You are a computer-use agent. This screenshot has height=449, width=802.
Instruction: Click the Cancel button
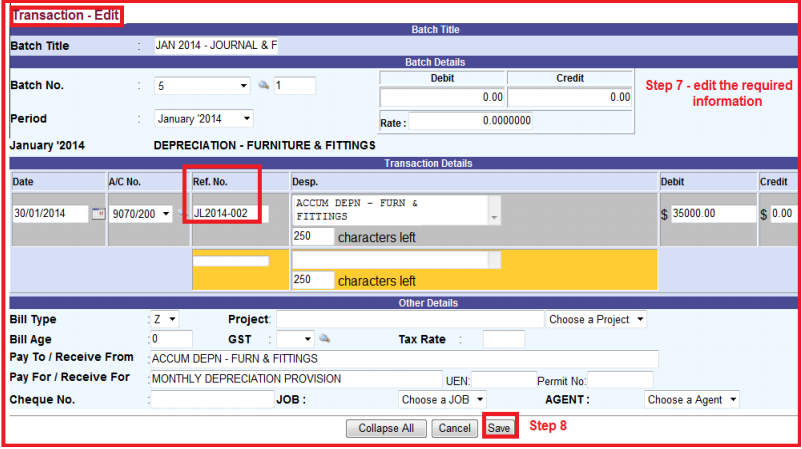point(454,428)
